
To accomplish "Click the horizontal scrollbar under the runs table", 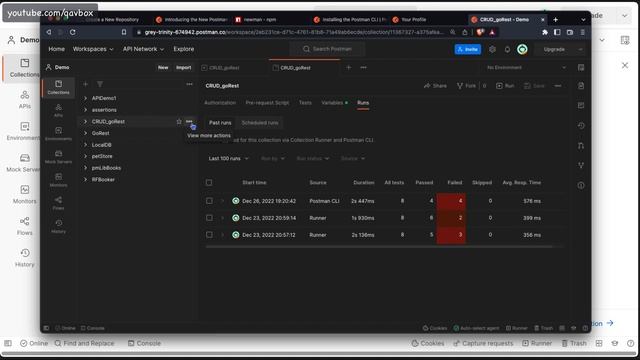I will coord(380,247).
